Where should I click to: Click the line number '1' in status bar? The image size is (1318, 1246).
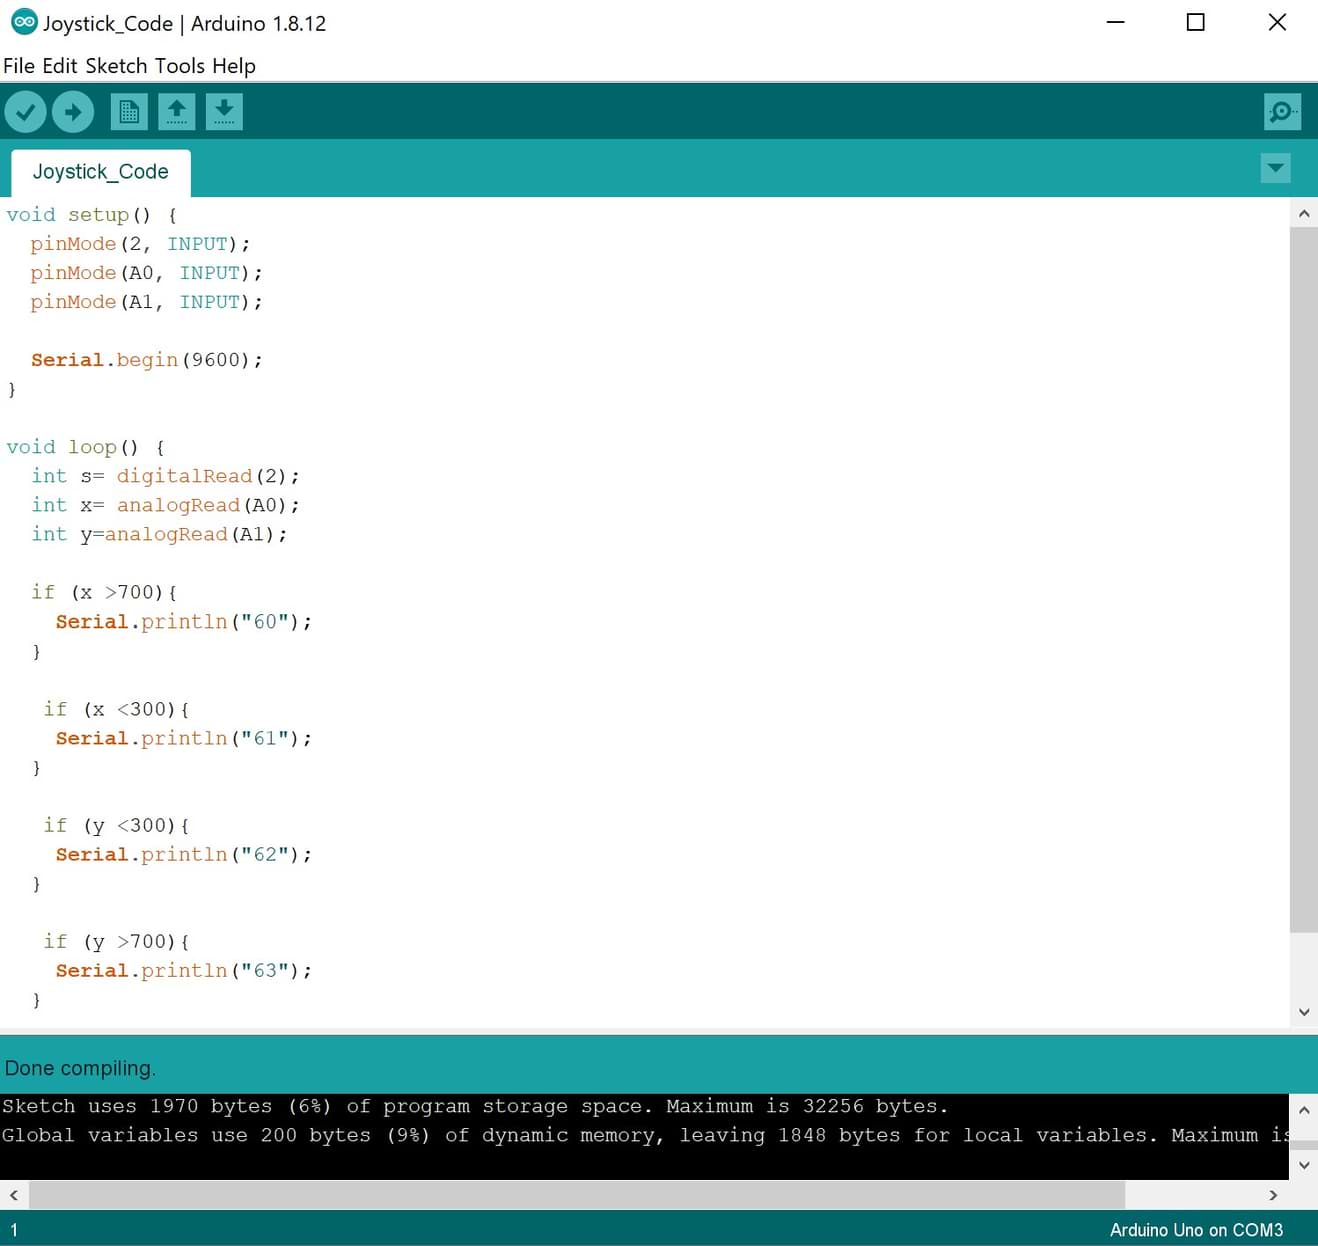coord(14,1230)
